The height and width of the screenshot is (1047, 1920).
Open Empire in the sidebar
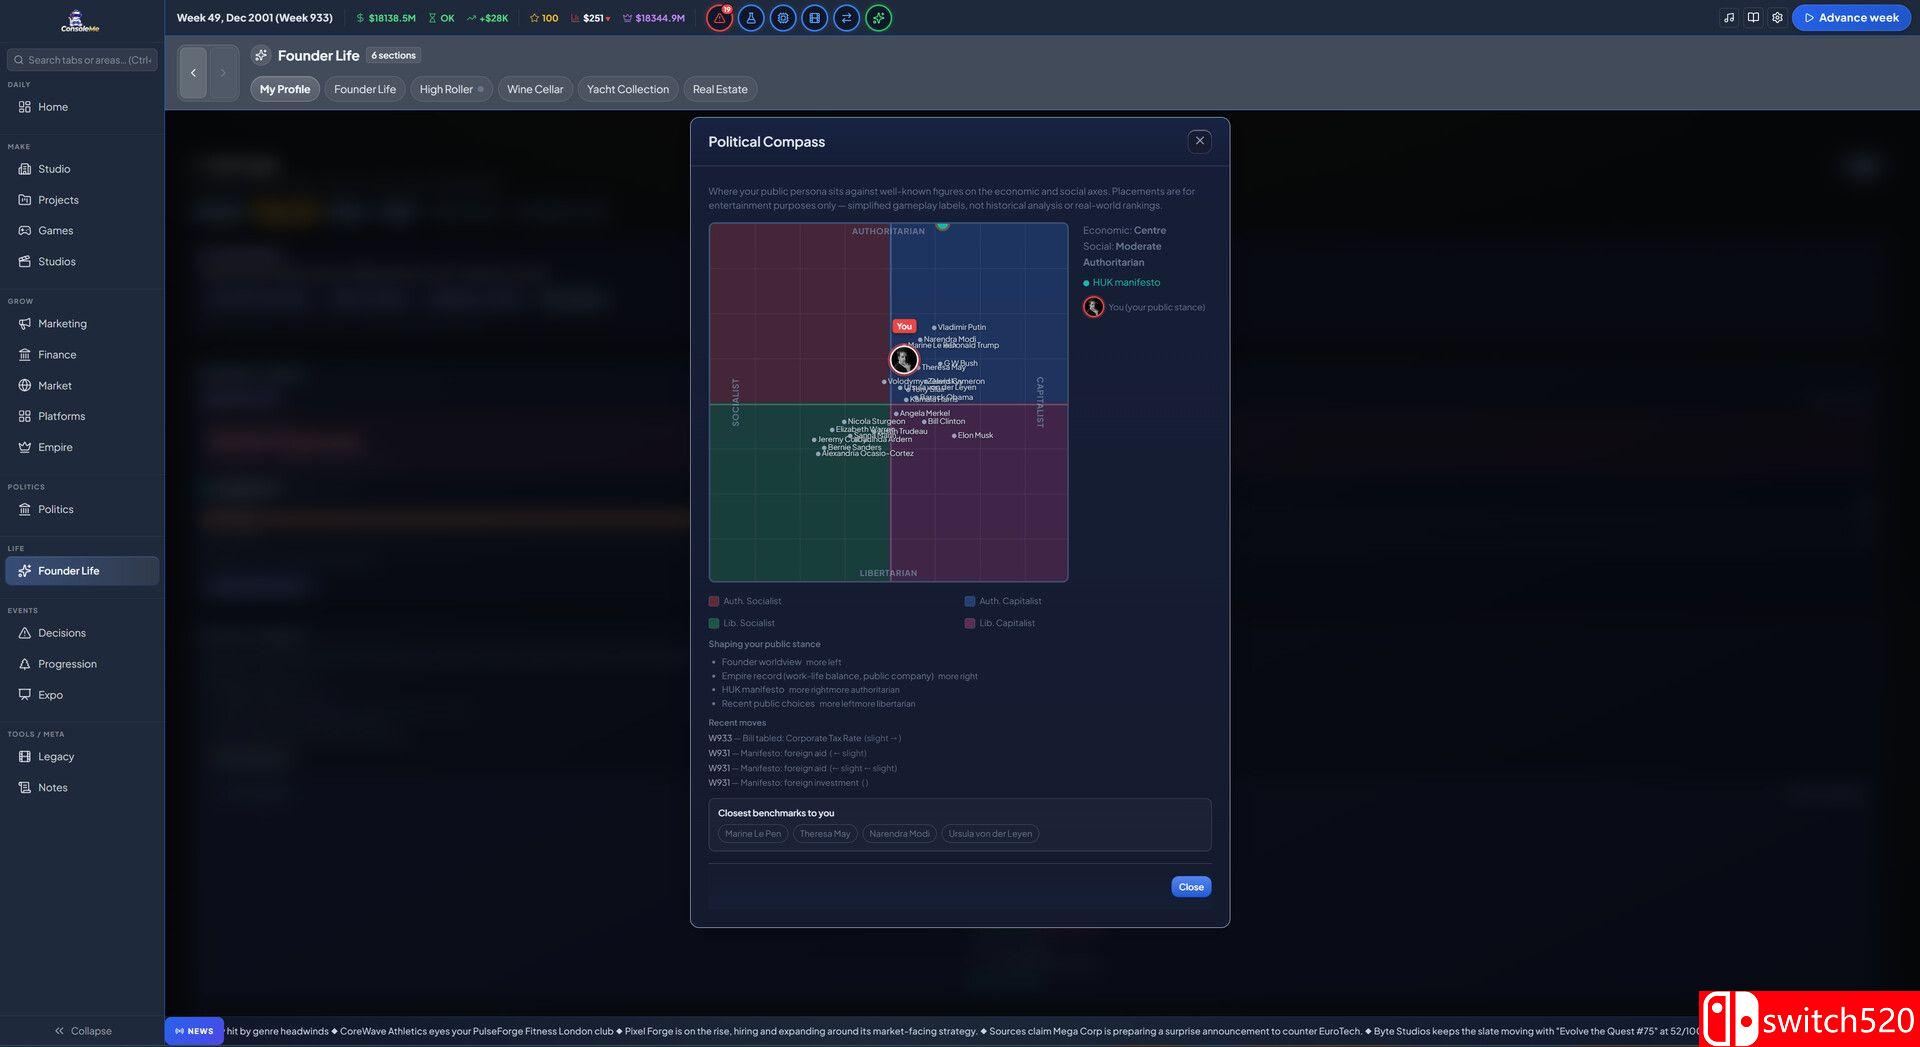click(82, 448)
